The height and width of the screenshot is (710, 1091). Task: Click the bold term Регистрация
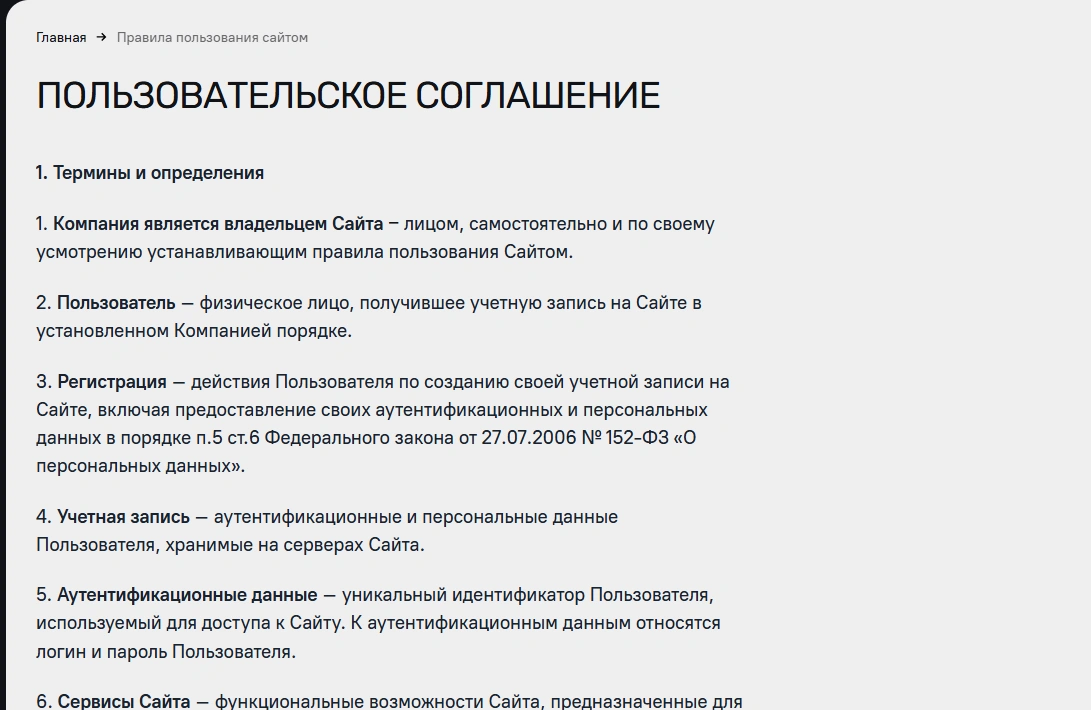pos(112,382)
